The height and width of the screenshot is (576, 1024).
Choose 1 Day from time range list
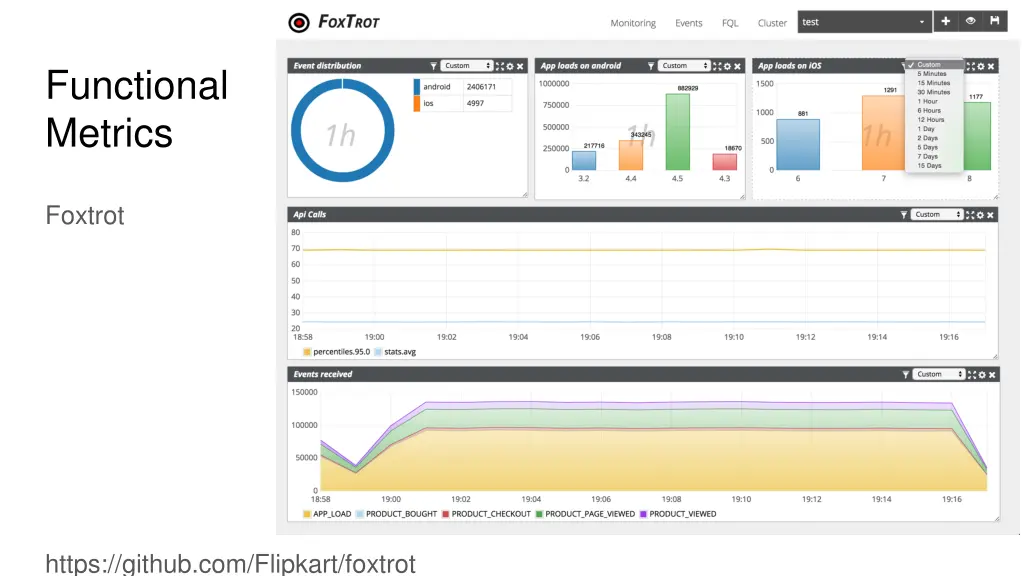coord(935,129)
